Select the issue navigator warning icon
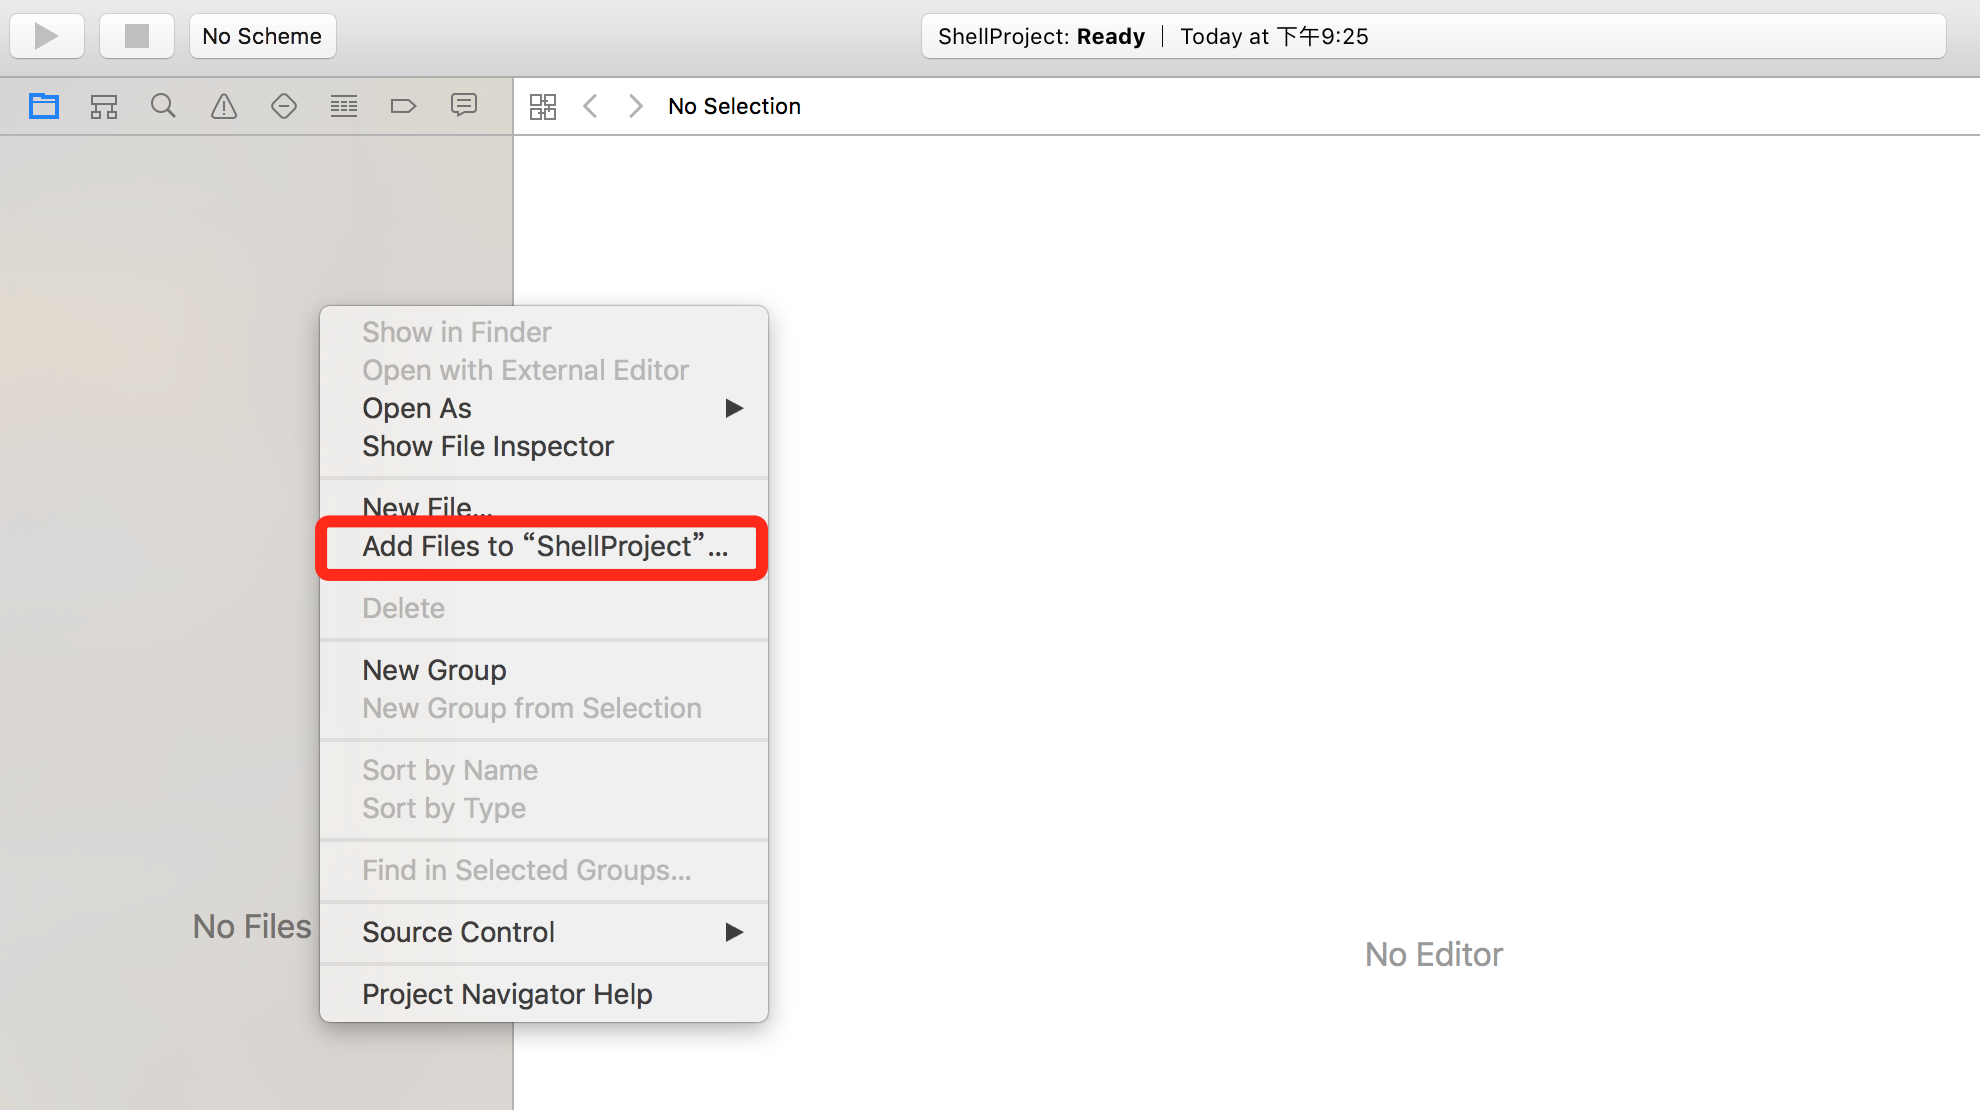This screenshot has width=1980, height=1110. (x=222, y=106)
